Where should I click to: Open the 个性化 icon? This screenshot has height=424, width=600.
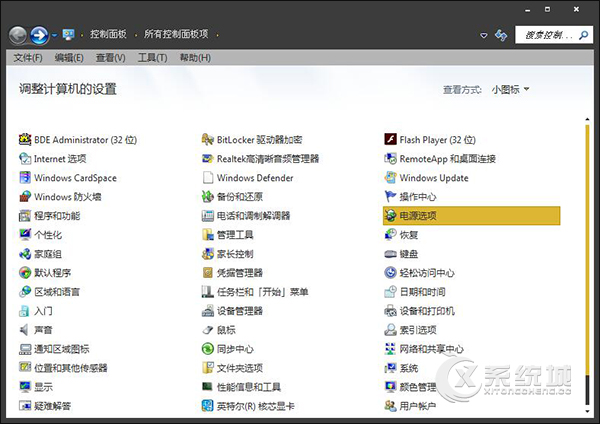coord(25,235)
